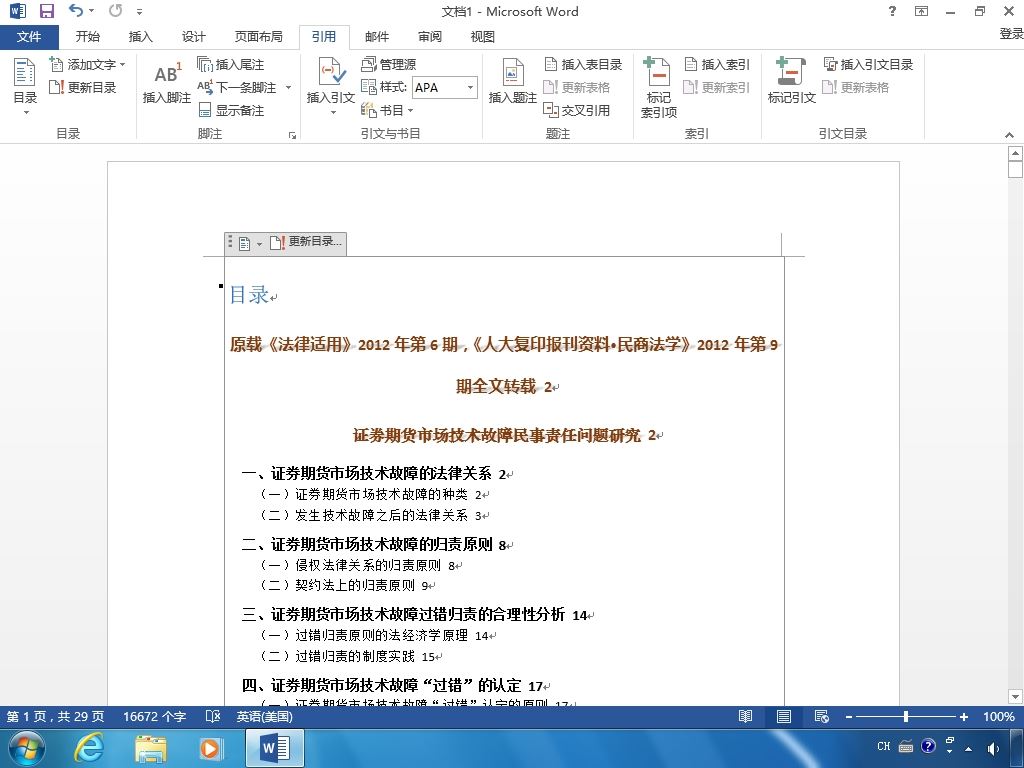Switch to the 插入 ribbon tab
The height and width of the screenshot is (768, 1024).
click(x=140, y=37)
